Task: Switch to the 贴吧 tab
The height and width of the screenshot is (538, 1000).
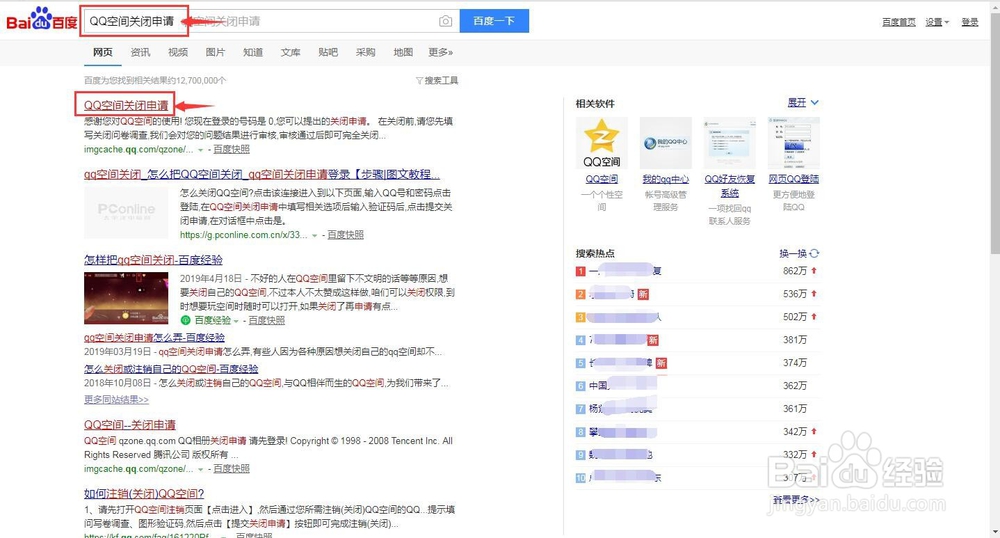Action: [x=328, y=52]
